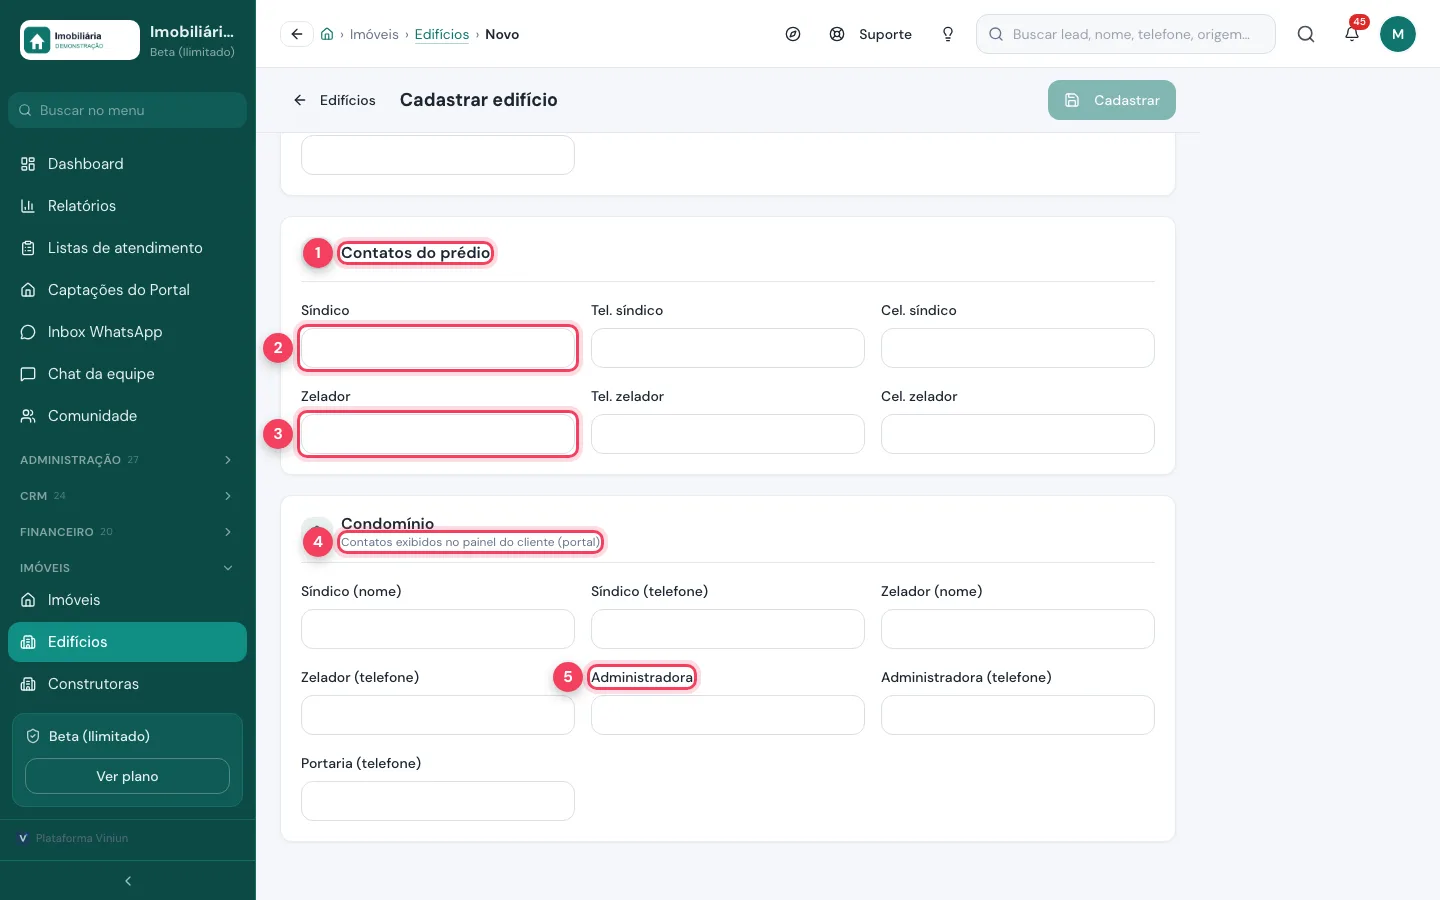Click the Imóveis house icon in sidebar
This screenshot has width=1440, height=900.
pyautogui.click(x=28, y=600)
